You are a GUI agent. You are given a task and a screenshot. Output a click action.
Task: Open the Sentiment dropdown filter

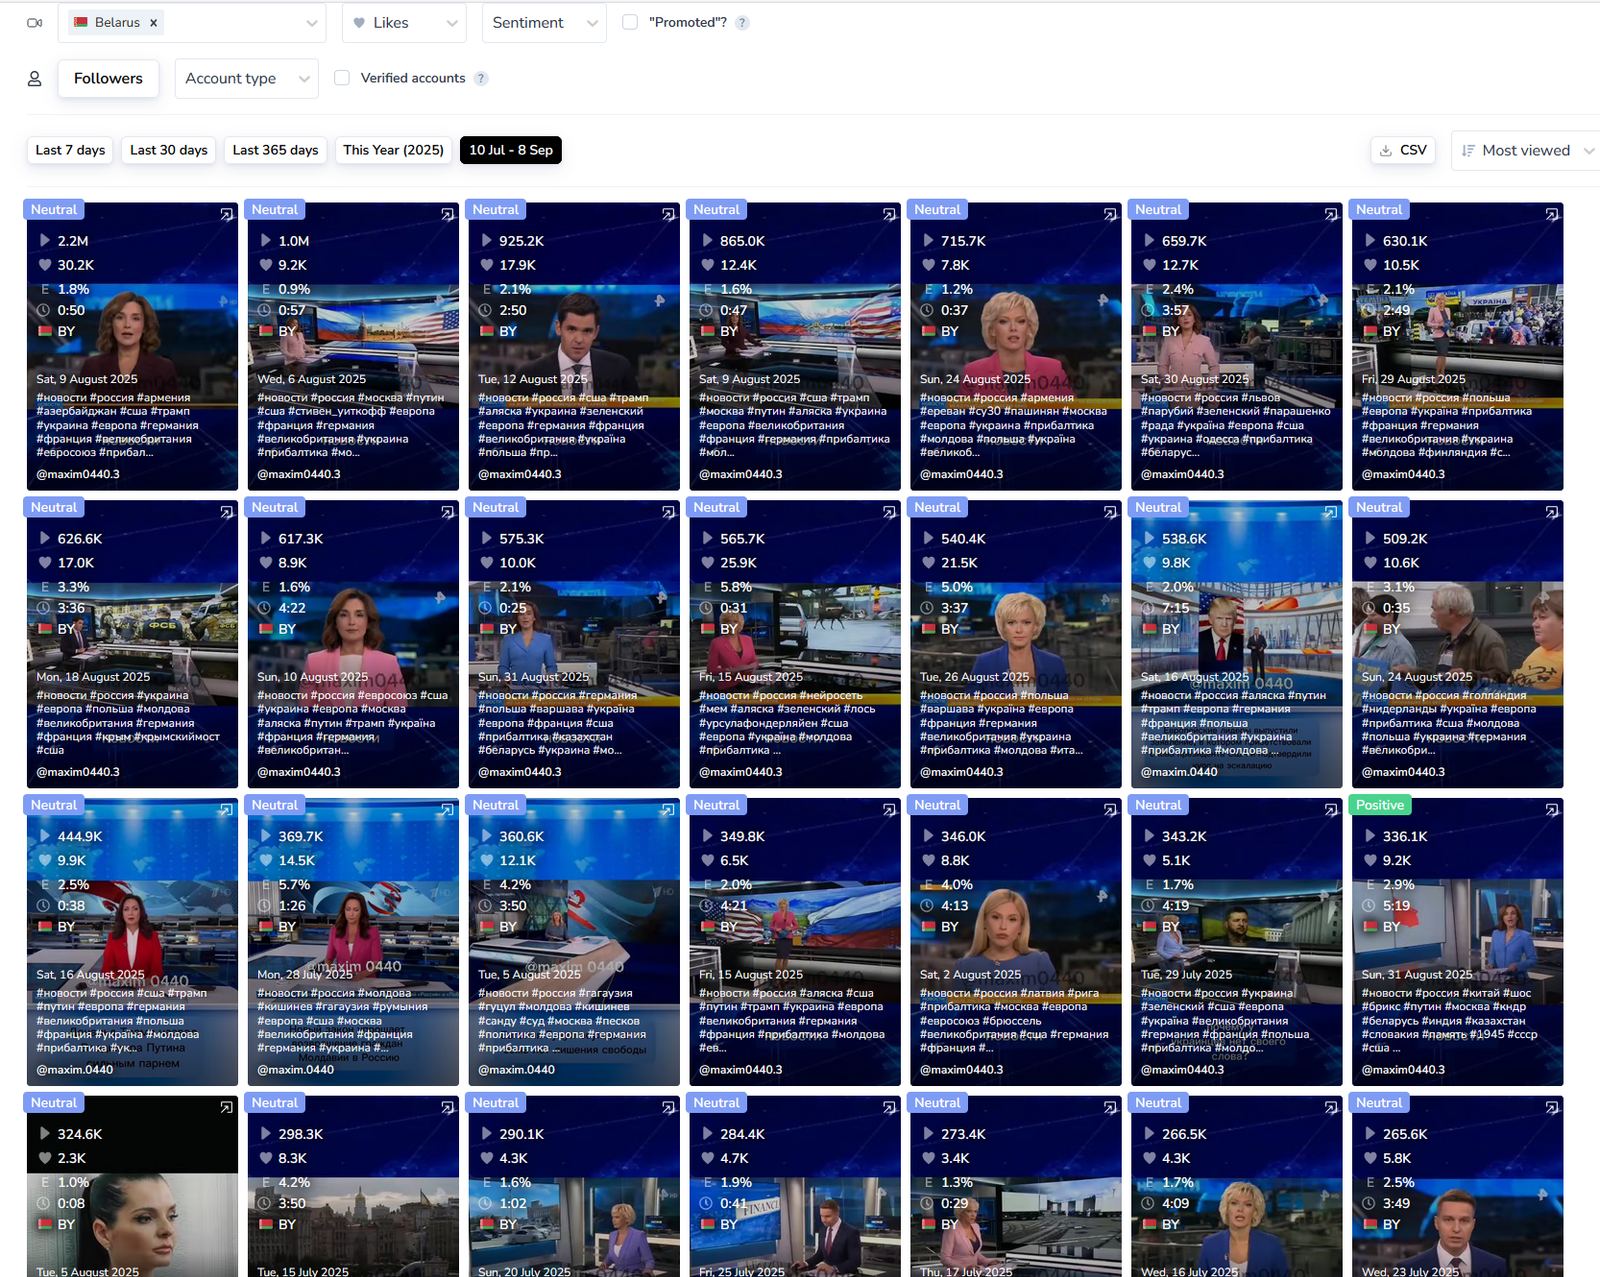click(543, 23)
